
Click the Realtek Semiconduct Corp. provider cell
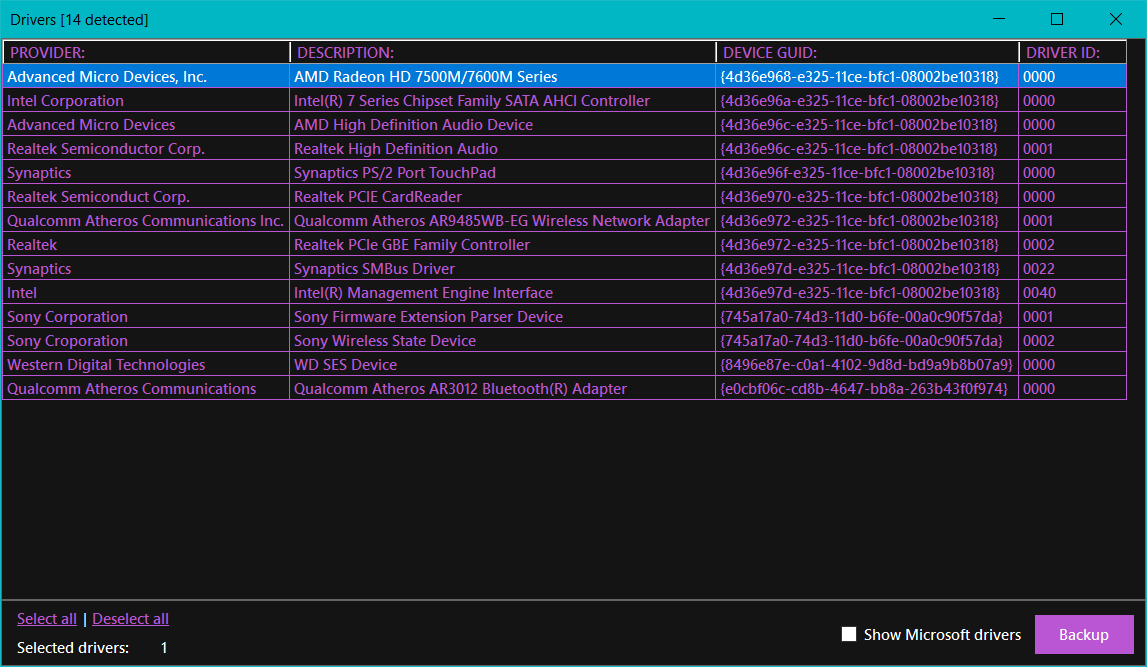146,197
